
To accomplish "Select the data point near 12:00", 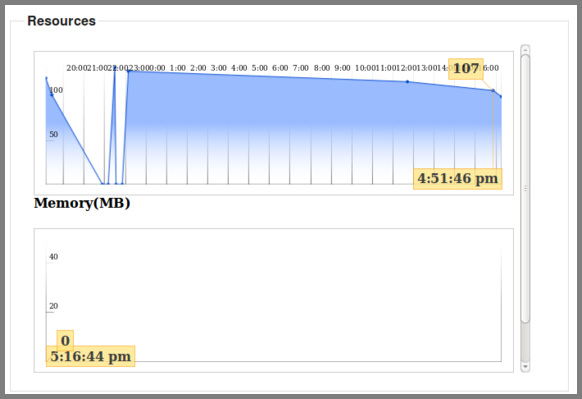I will (407, 82).
